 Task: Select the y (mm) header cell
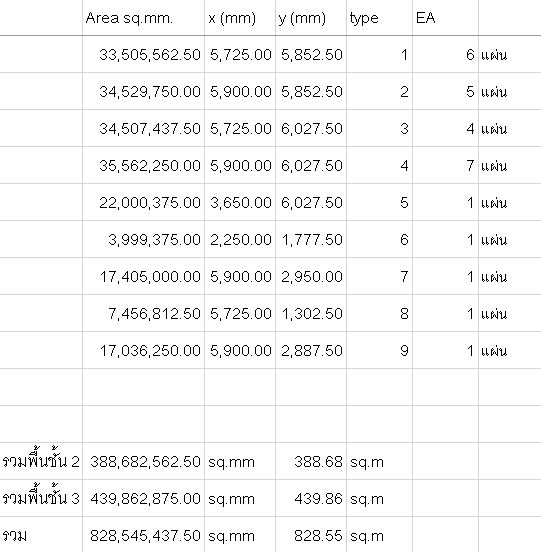[x=311, y=18]
